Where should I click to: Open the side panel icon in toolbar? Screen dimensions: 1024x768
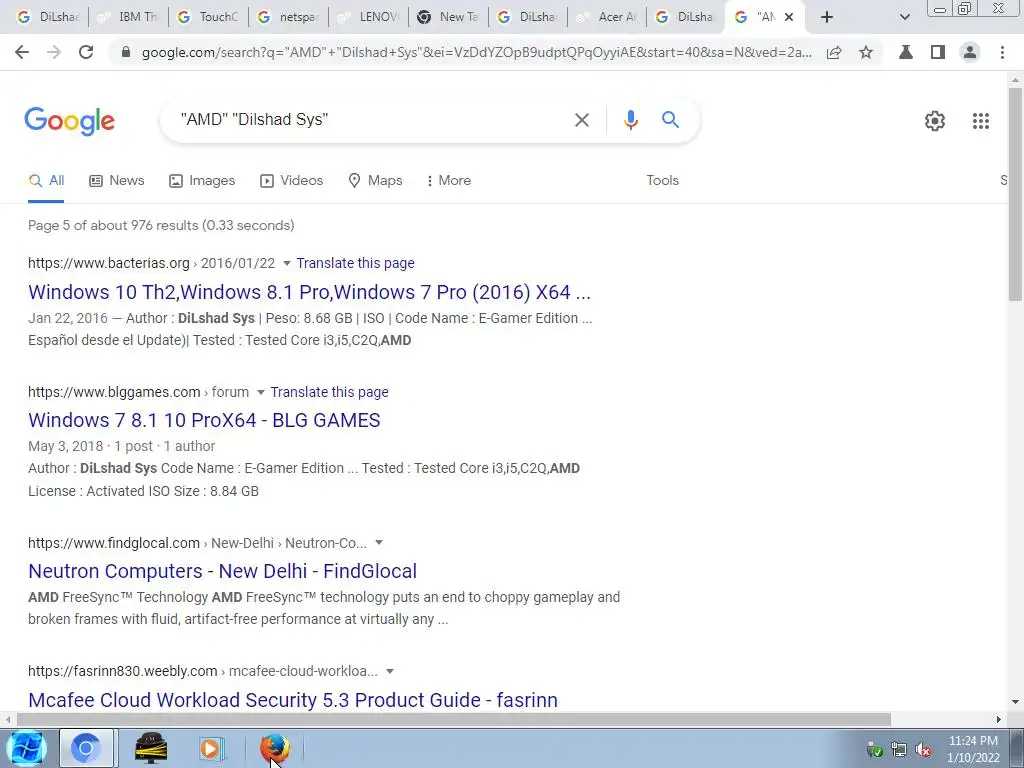[938, 52]
